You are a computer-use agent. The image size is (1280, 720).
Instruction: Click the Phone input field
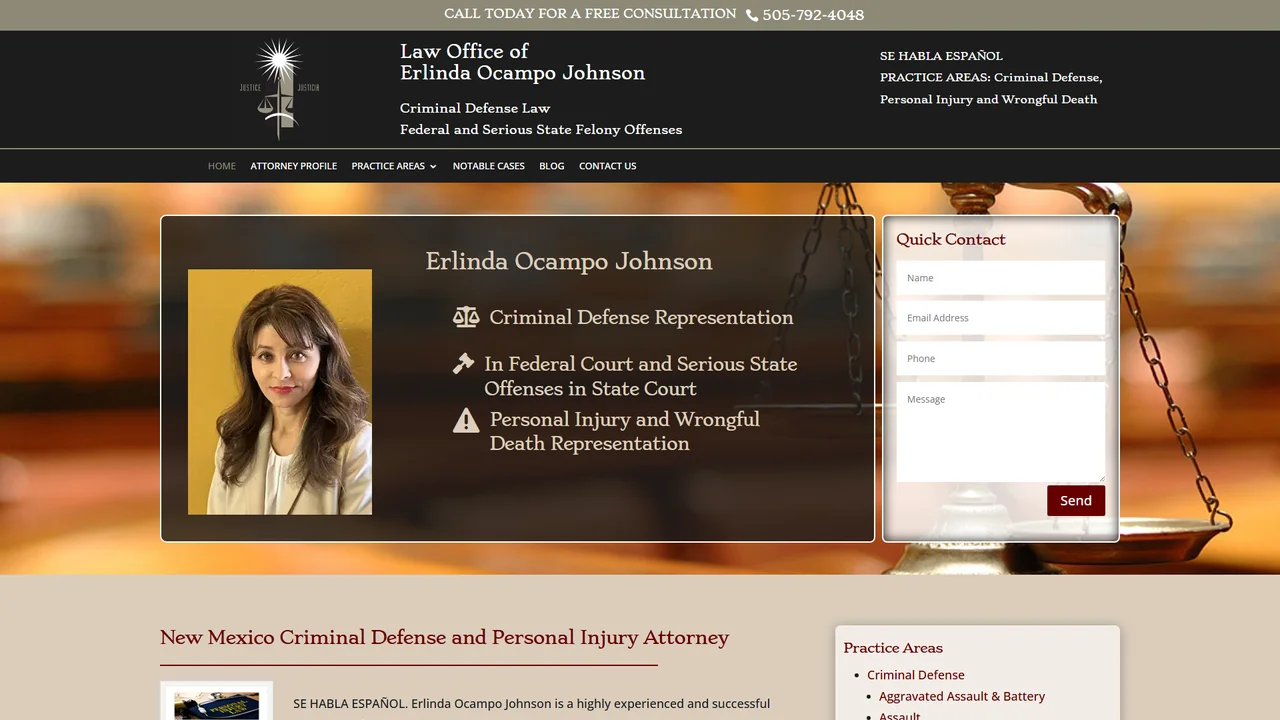1001,358
